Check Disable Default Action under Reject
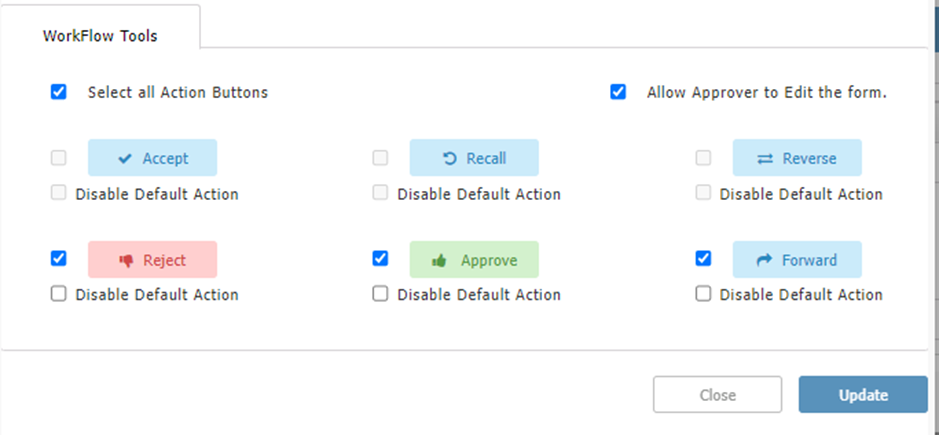Screen dimensions: 939x435 pos(59,294)
